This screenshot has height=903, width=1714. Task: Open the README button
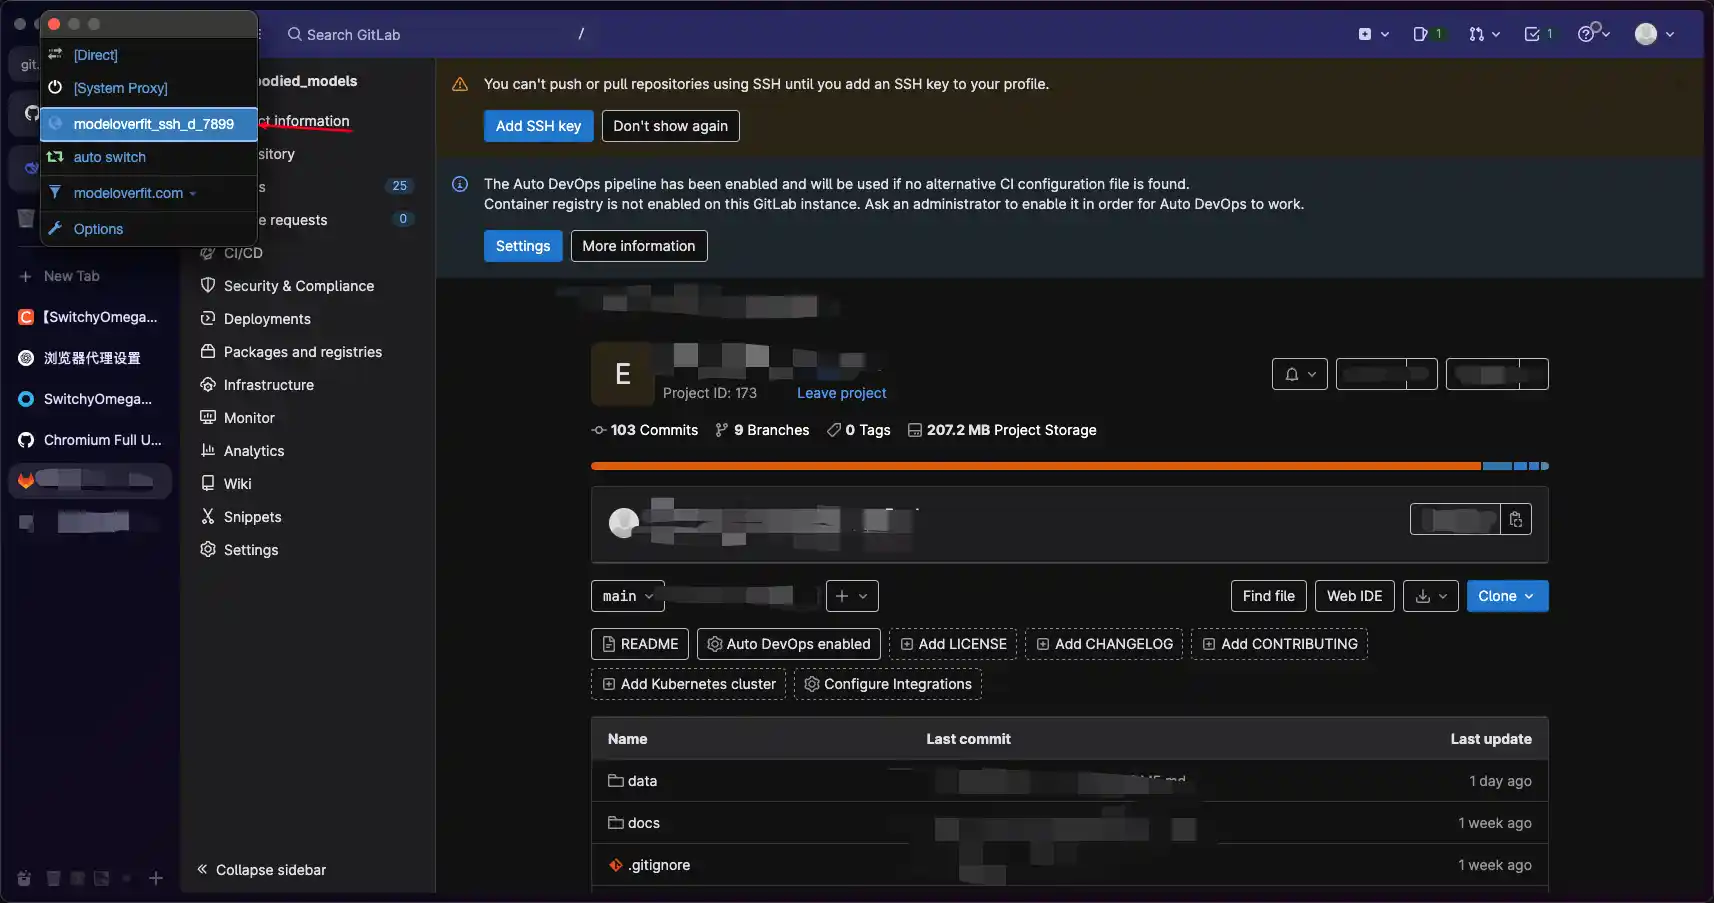(640, 644)
